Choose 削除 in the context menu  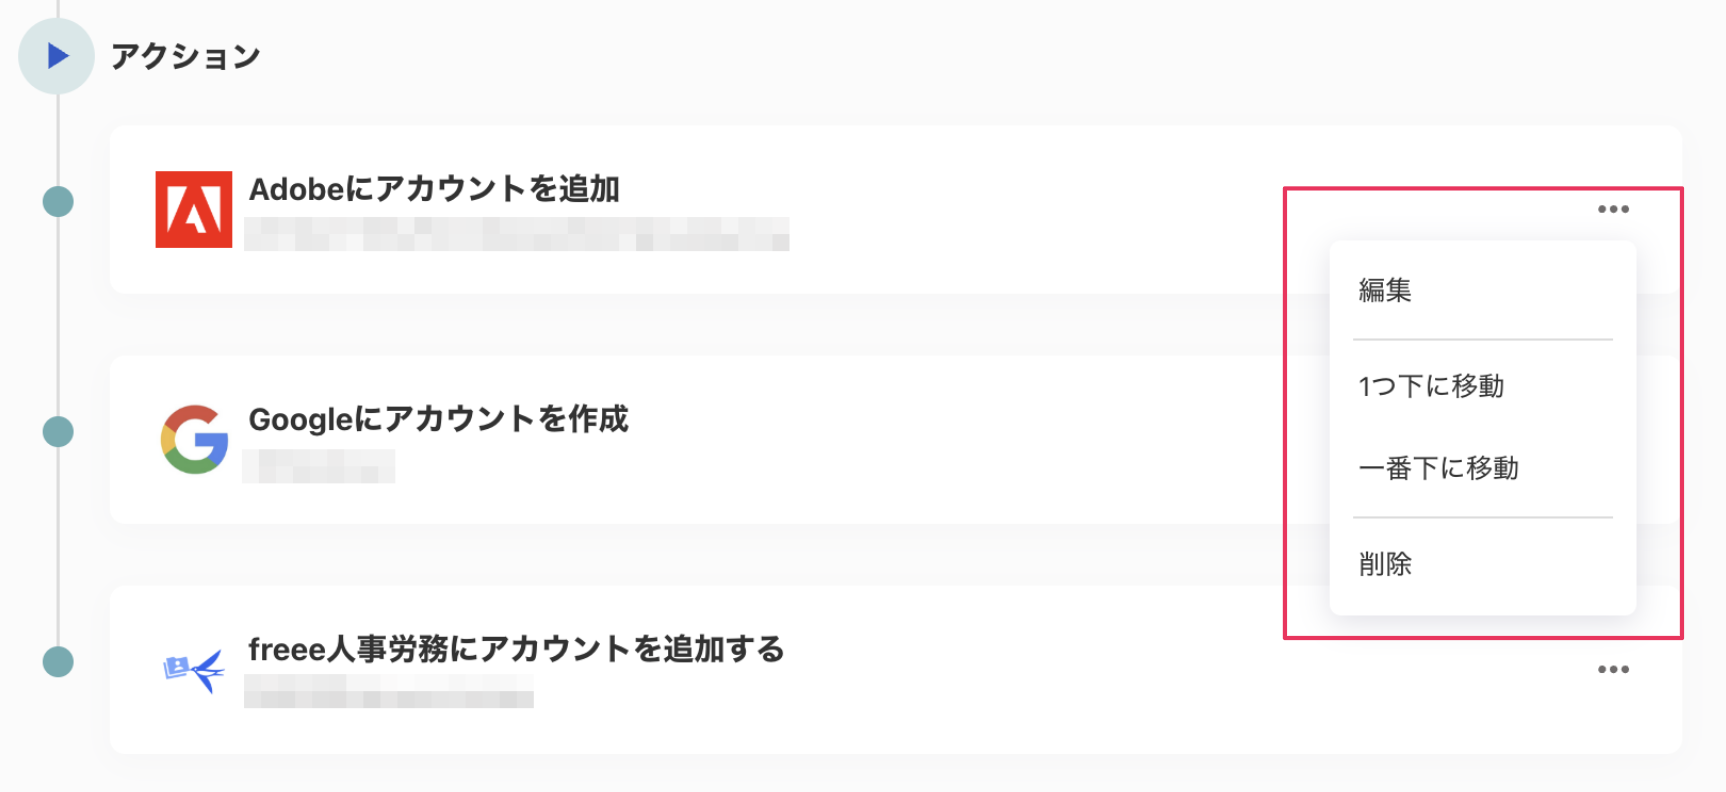1386,564
